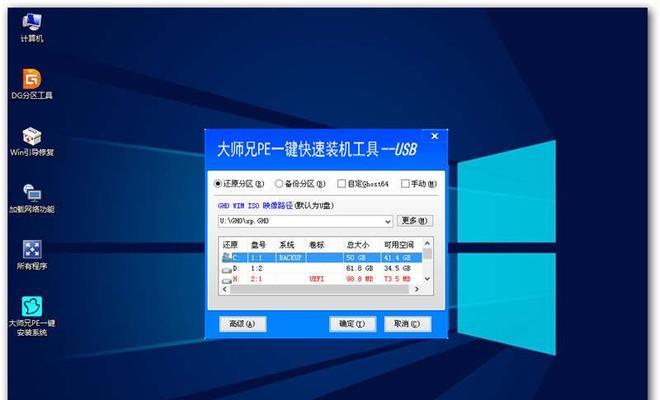Click the 盘号 column header
Viewport: 660px width, 400px height.
(x=258, y=245)
